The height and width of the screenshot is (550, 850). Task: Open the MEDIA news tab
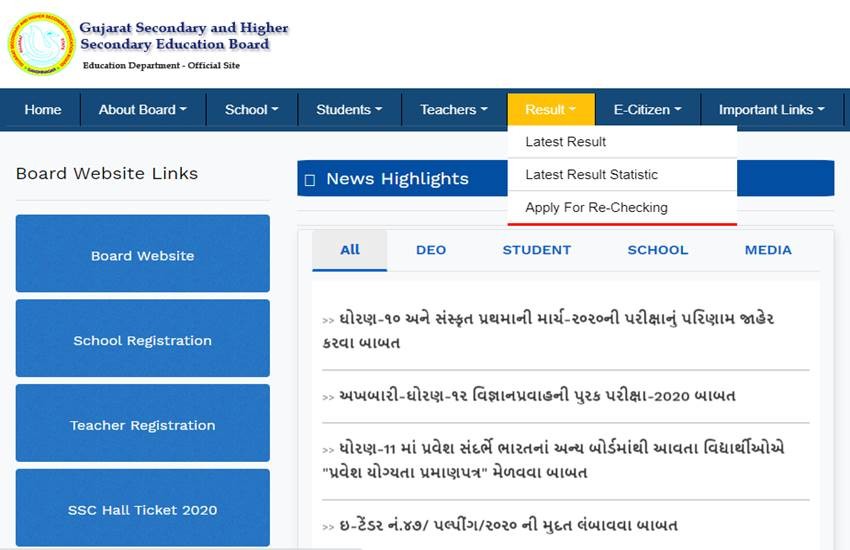click(x=768, y=250)
